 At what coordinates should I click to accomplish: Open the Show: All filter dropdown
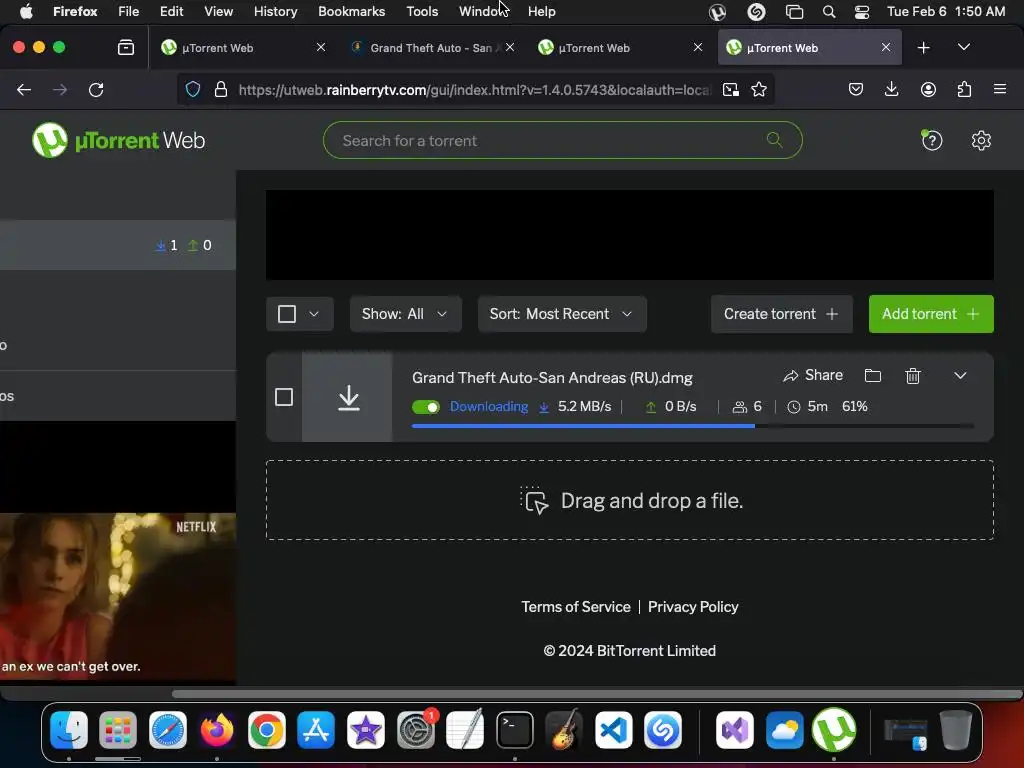406,314
